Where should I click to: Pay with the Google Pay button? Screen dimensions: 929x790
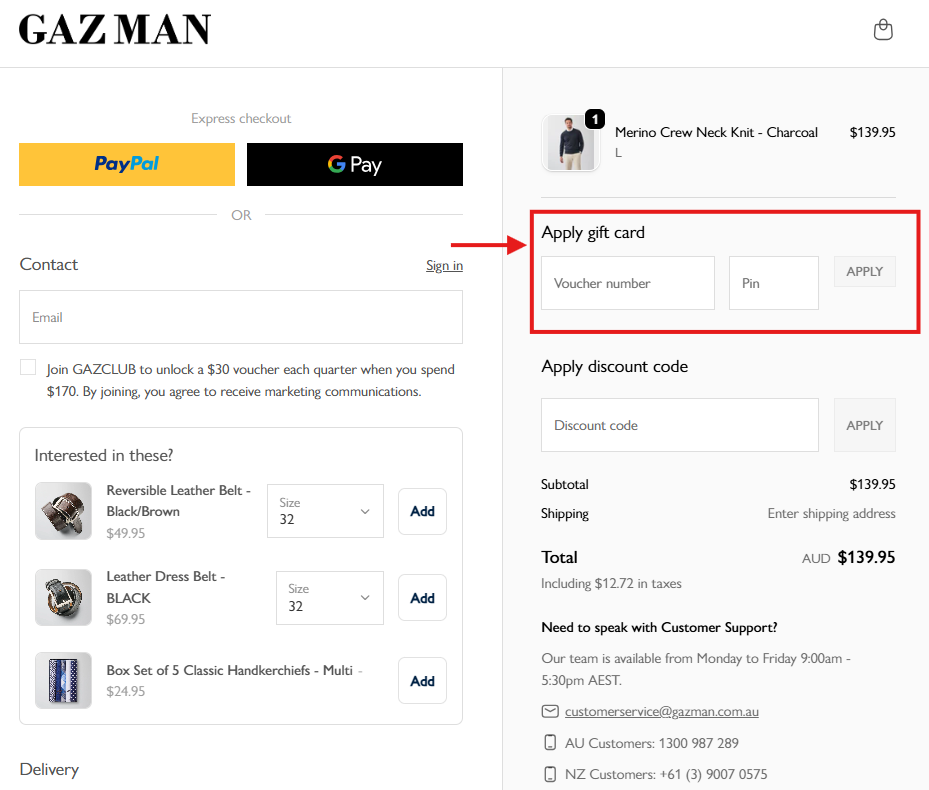355,164
